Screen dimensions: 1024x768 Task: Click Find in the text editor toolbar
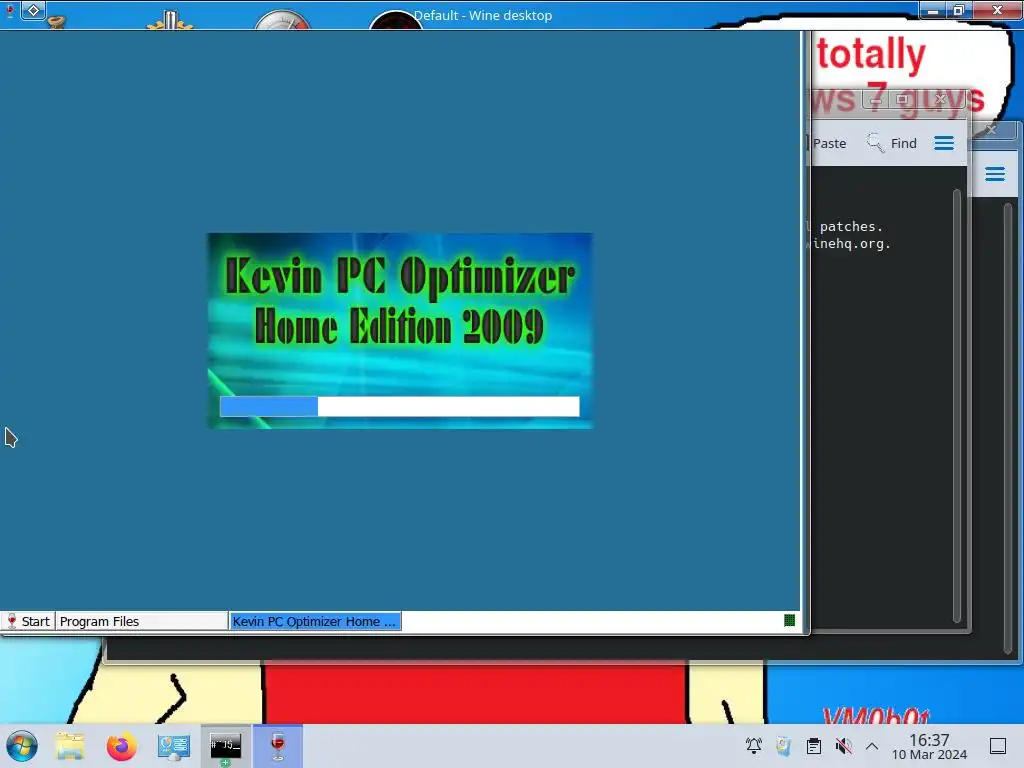pyautogui.click(x=891, y=143)
